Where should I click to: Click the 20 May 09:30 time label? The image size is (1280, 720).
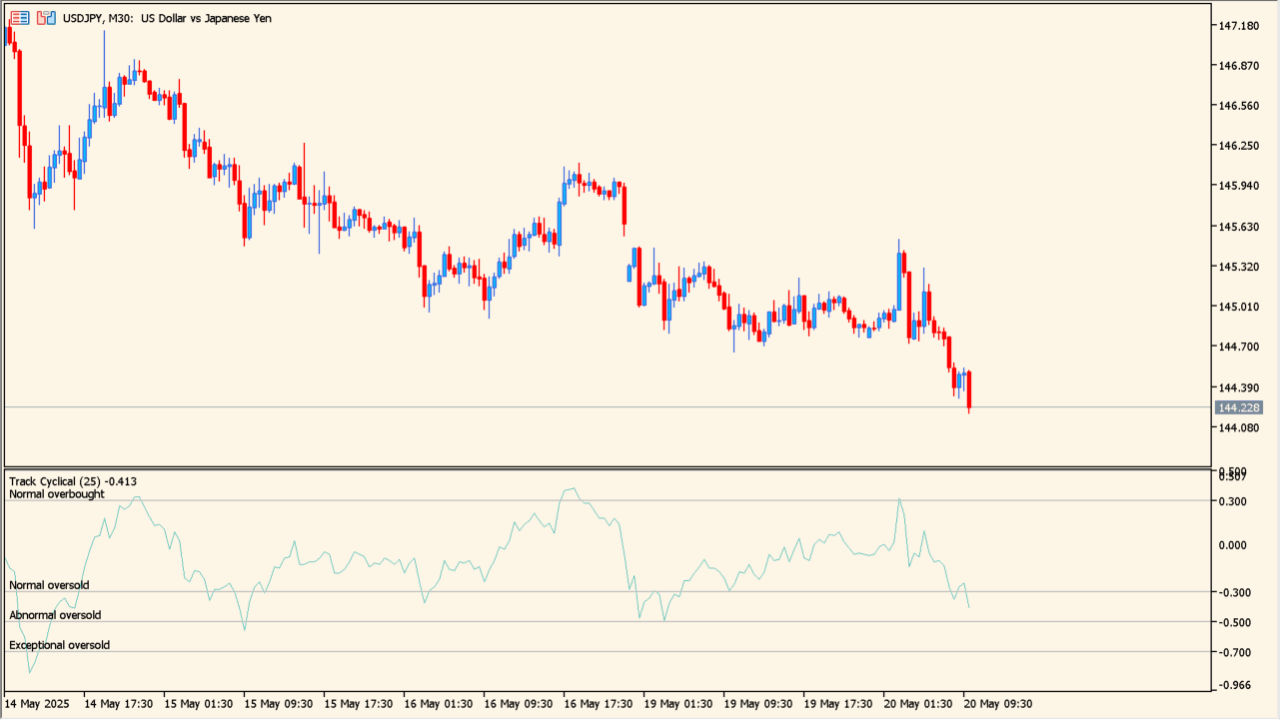point(998,703)
